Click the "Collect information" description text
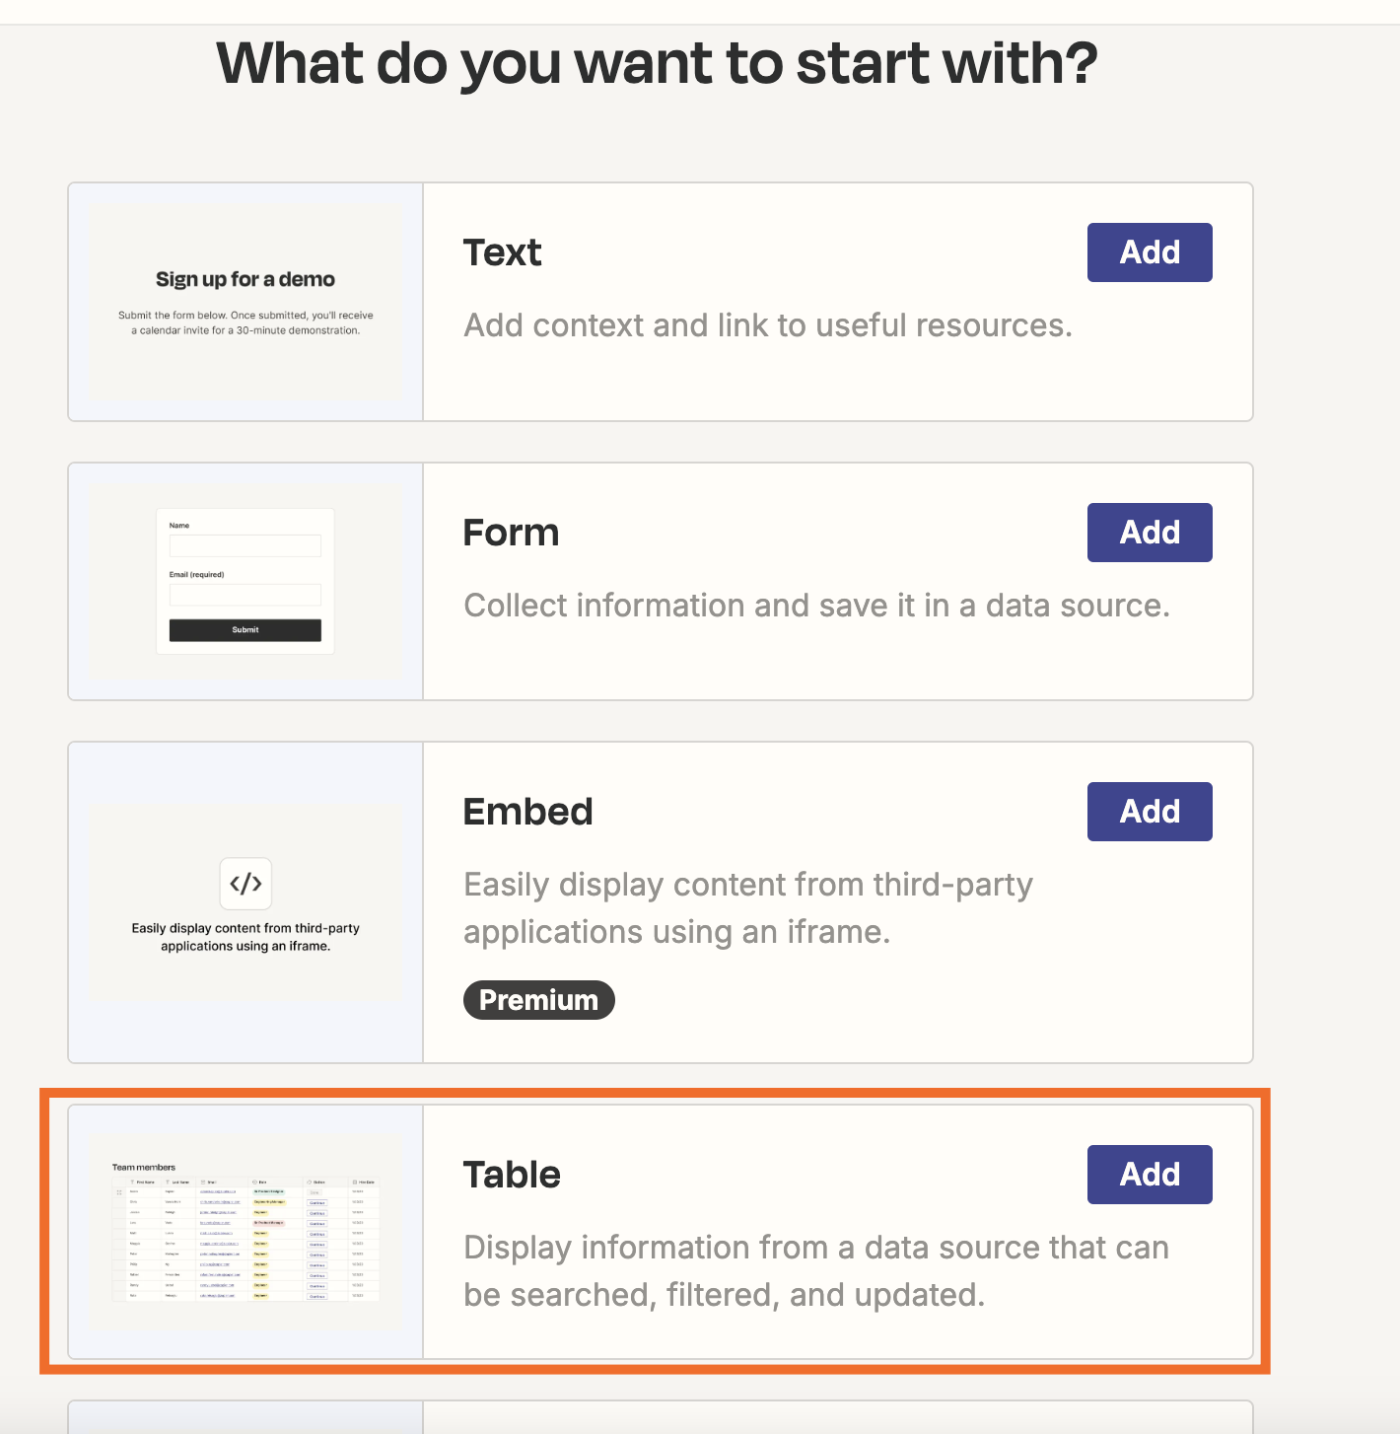 pyautogui.click(x=816, y=606)
